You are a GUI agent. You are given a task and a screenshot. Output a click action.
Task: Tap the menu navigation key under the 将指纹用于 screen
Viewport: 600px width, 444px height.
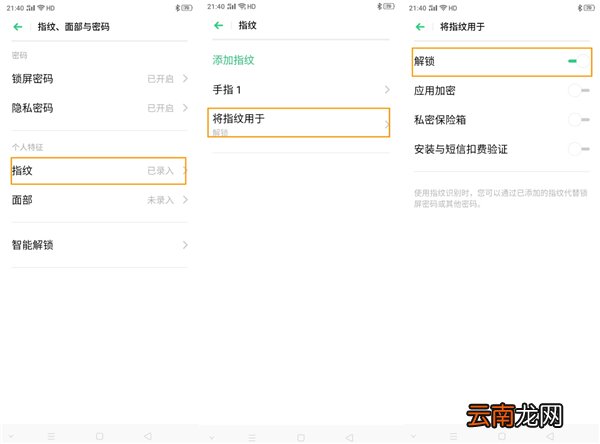[x=453, y=436]
